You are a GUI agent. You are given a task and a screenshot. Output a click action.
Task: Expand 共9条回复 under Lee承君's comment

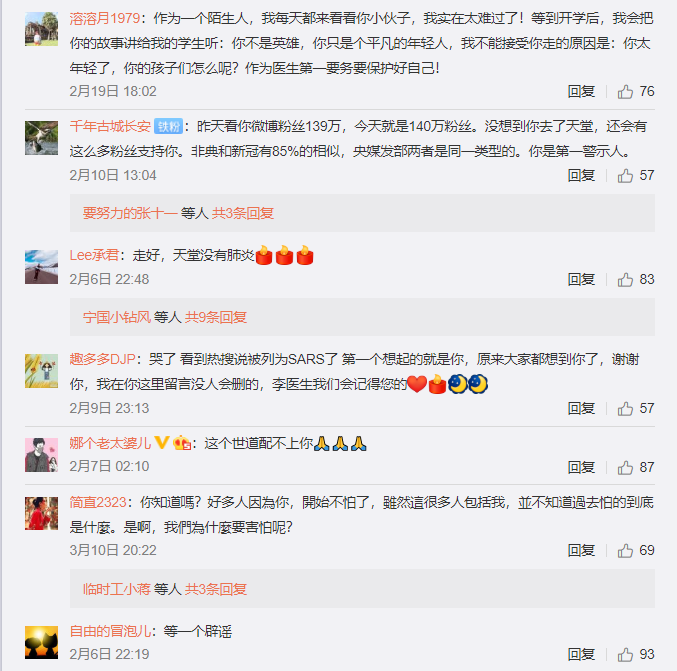(215, 317)
